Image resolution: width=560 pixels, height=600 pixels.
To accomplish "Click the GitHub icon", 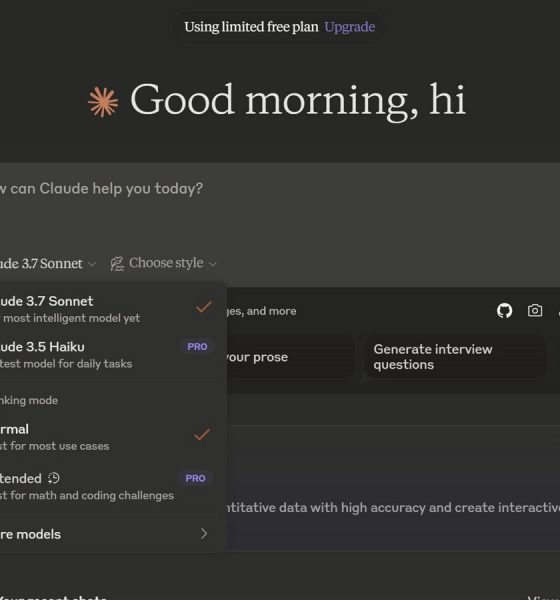I will [x=504, y=311].
